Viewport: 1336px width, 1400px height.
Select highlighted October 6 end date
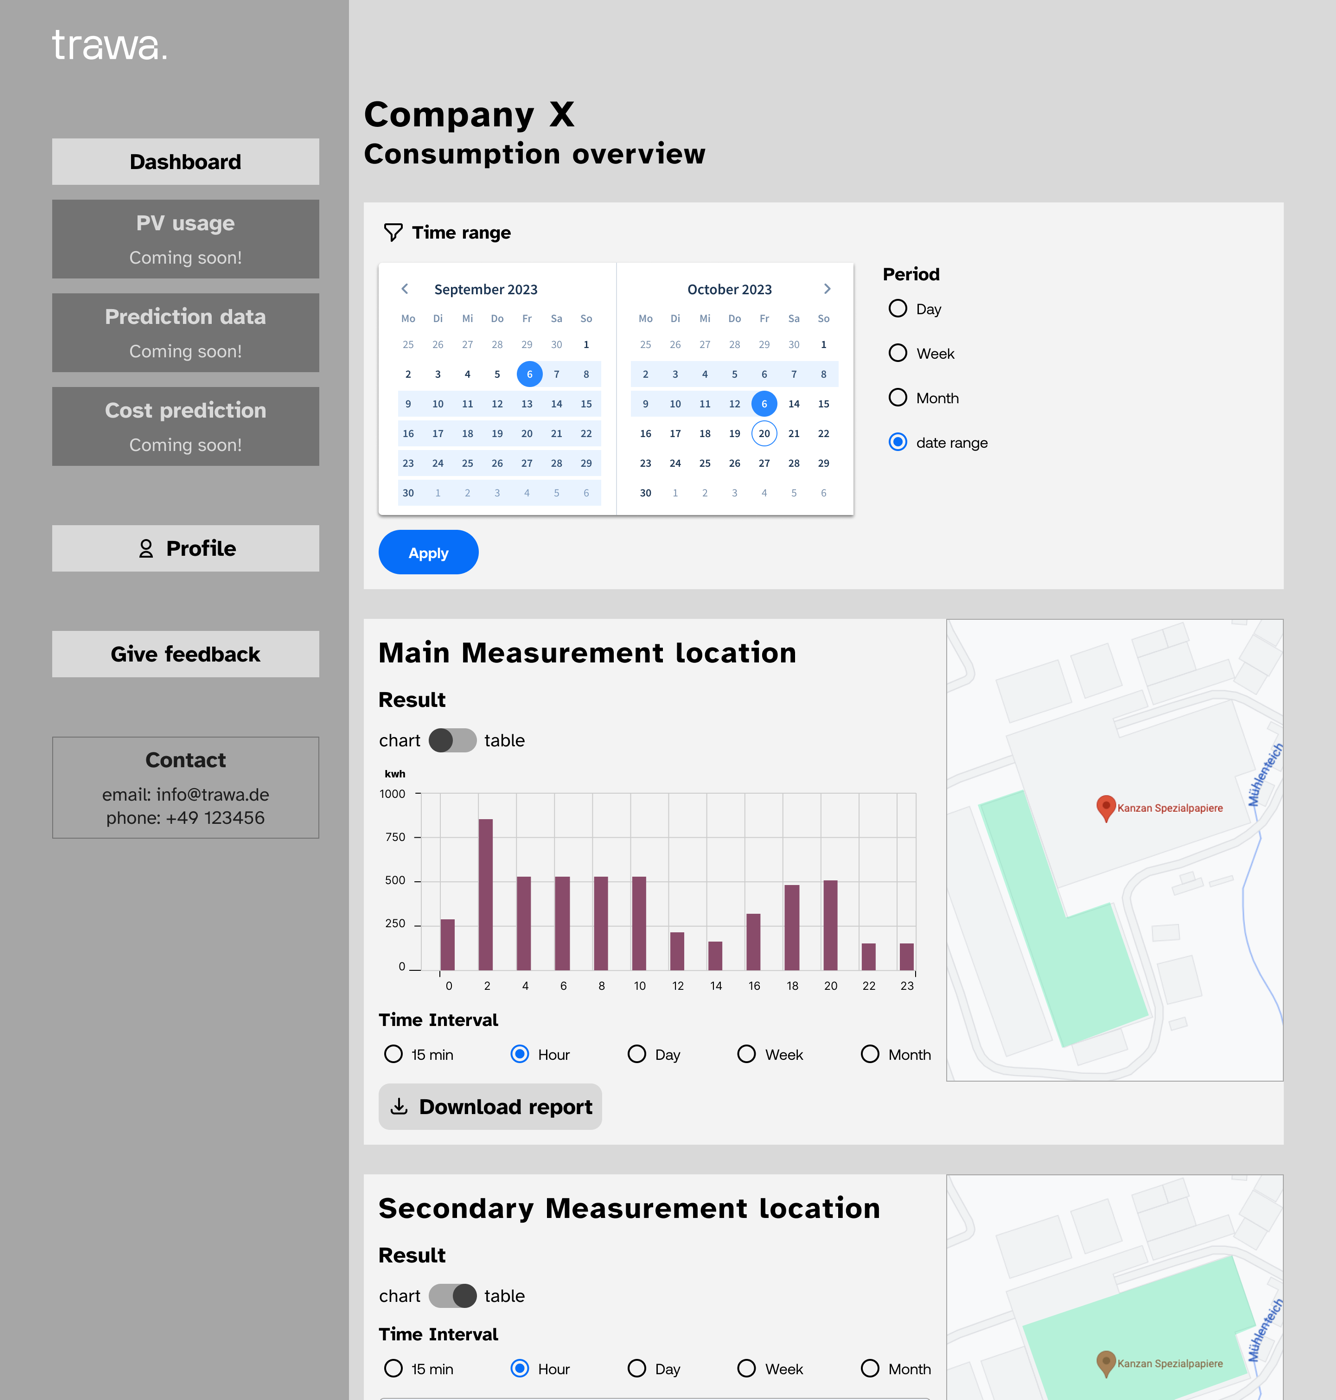[764, 404]
